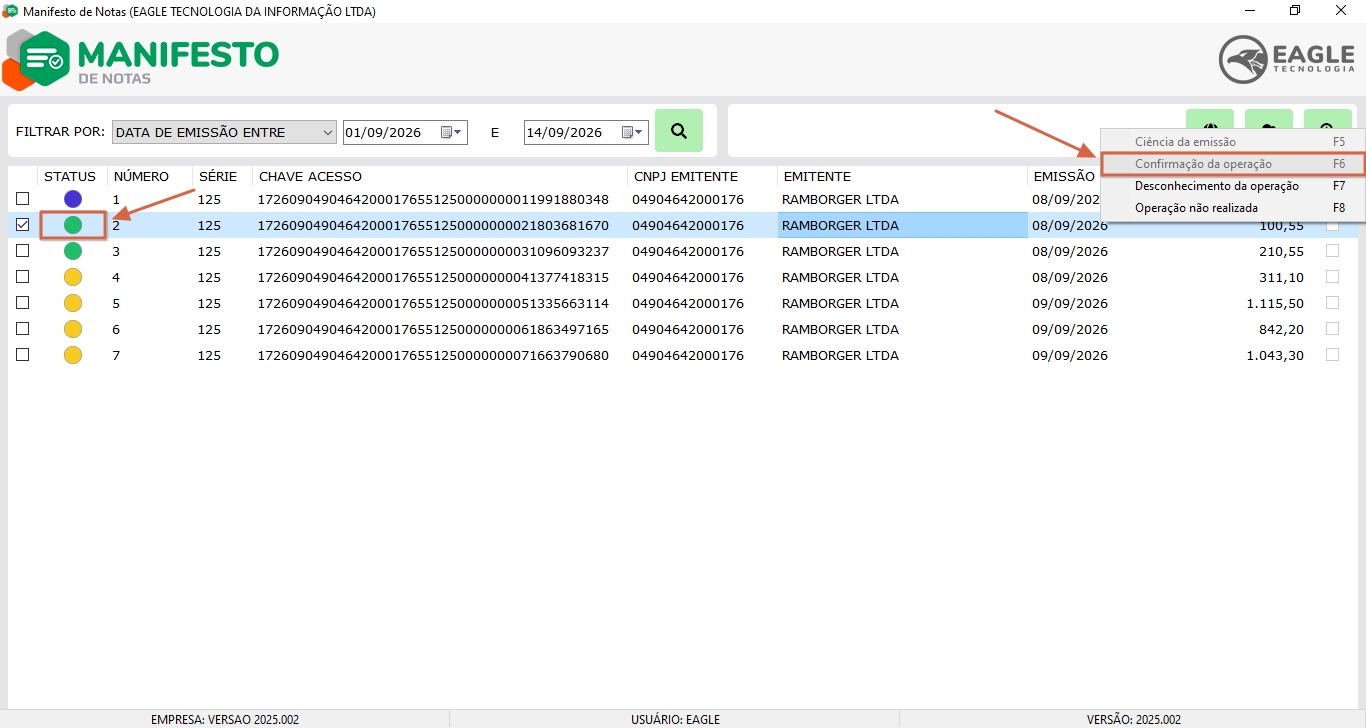Image resolution: width=1366 pixels, height=728 pixels.
Task: Click the green magnifier search button
Action: 679,131
